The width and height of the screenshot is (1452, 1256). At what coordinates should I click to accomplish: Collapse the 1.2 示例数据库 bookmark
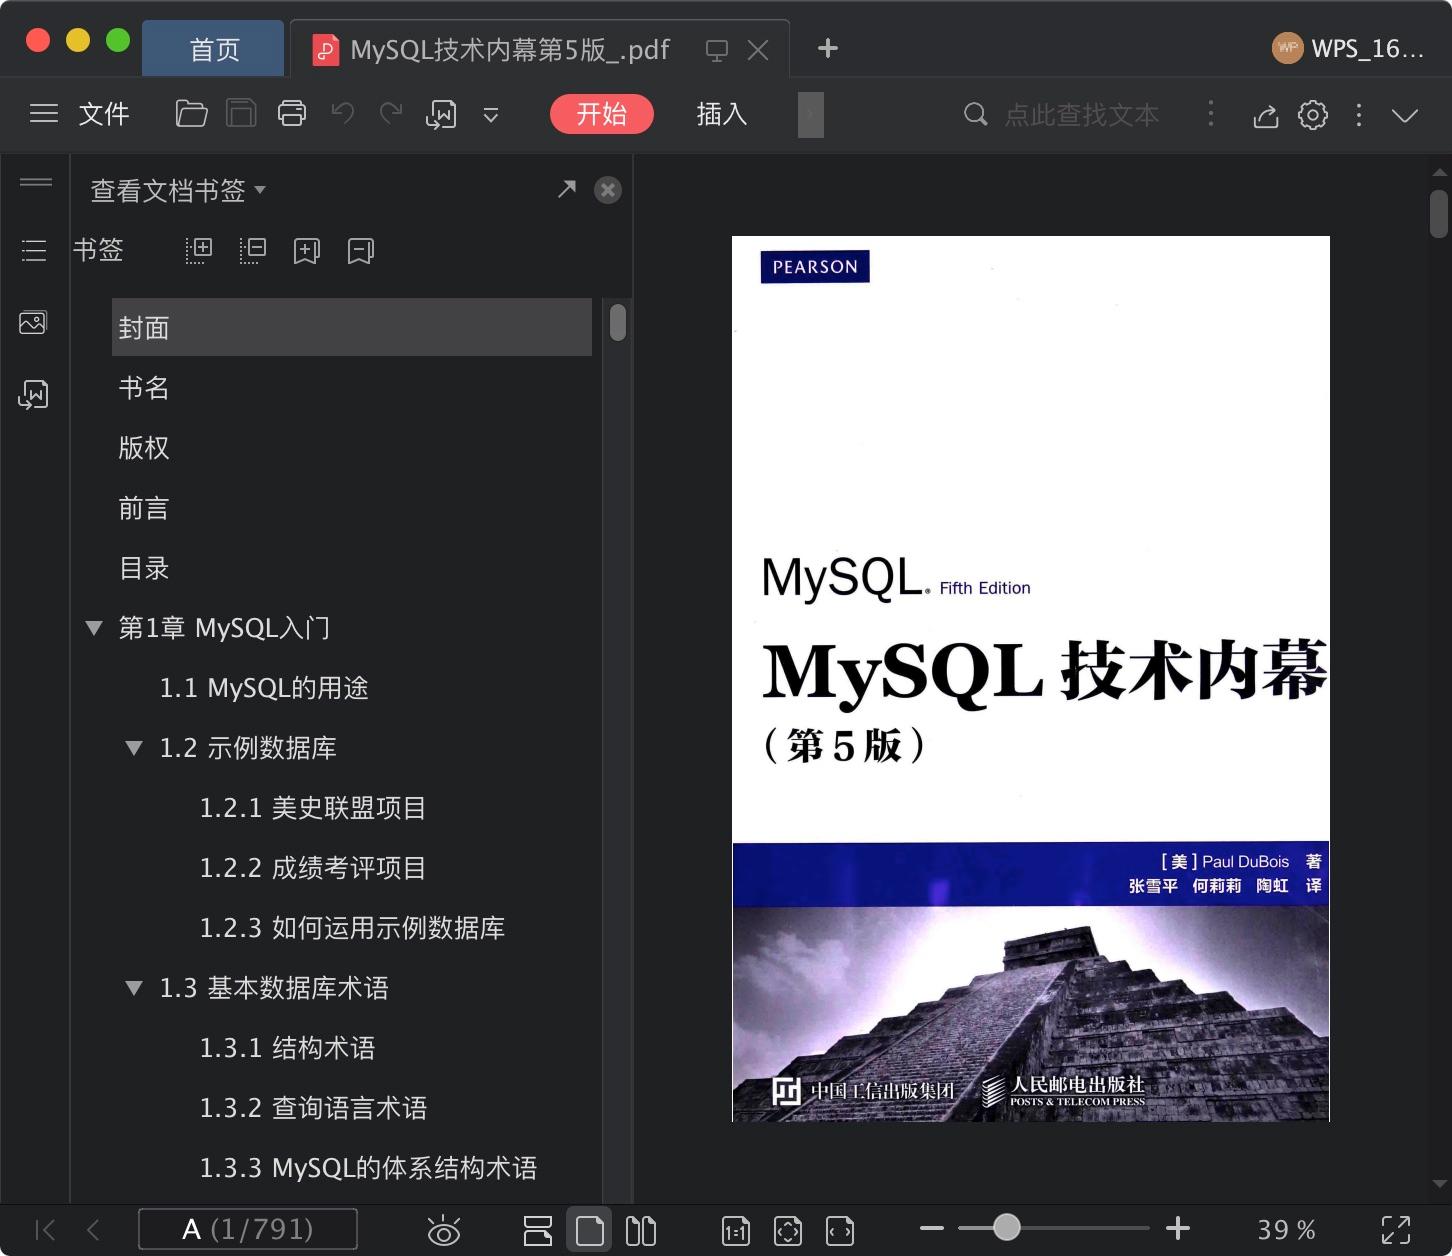tap(134, 748)
